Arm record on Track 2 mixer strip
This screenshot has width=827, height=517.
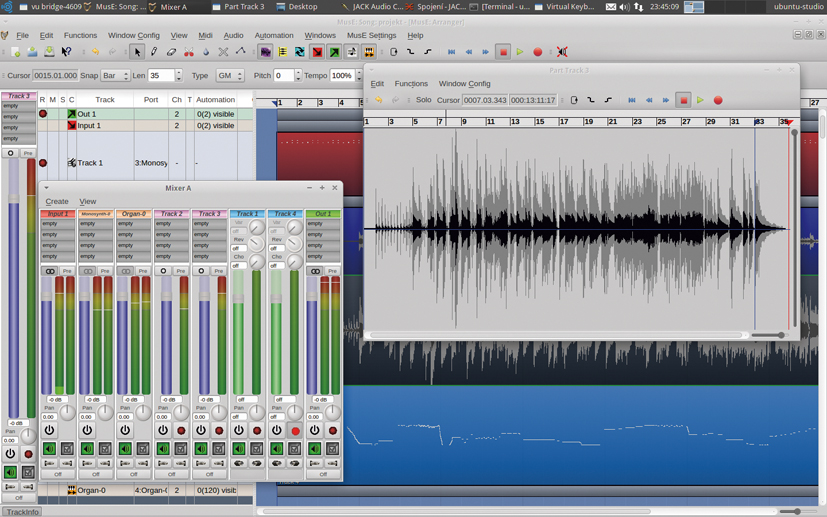point(181,430)
